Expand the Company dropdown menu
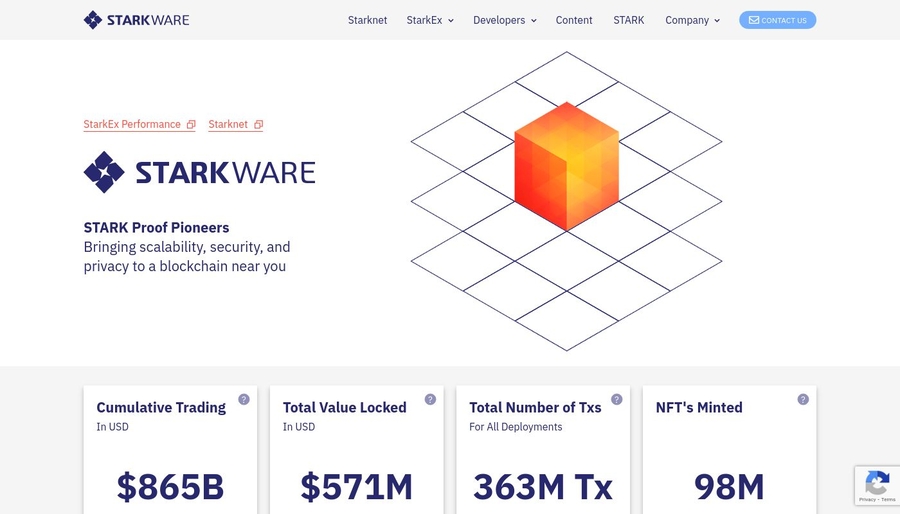Image resolution: width=900 pixels, height=514 pixels. tap(692, 20)
